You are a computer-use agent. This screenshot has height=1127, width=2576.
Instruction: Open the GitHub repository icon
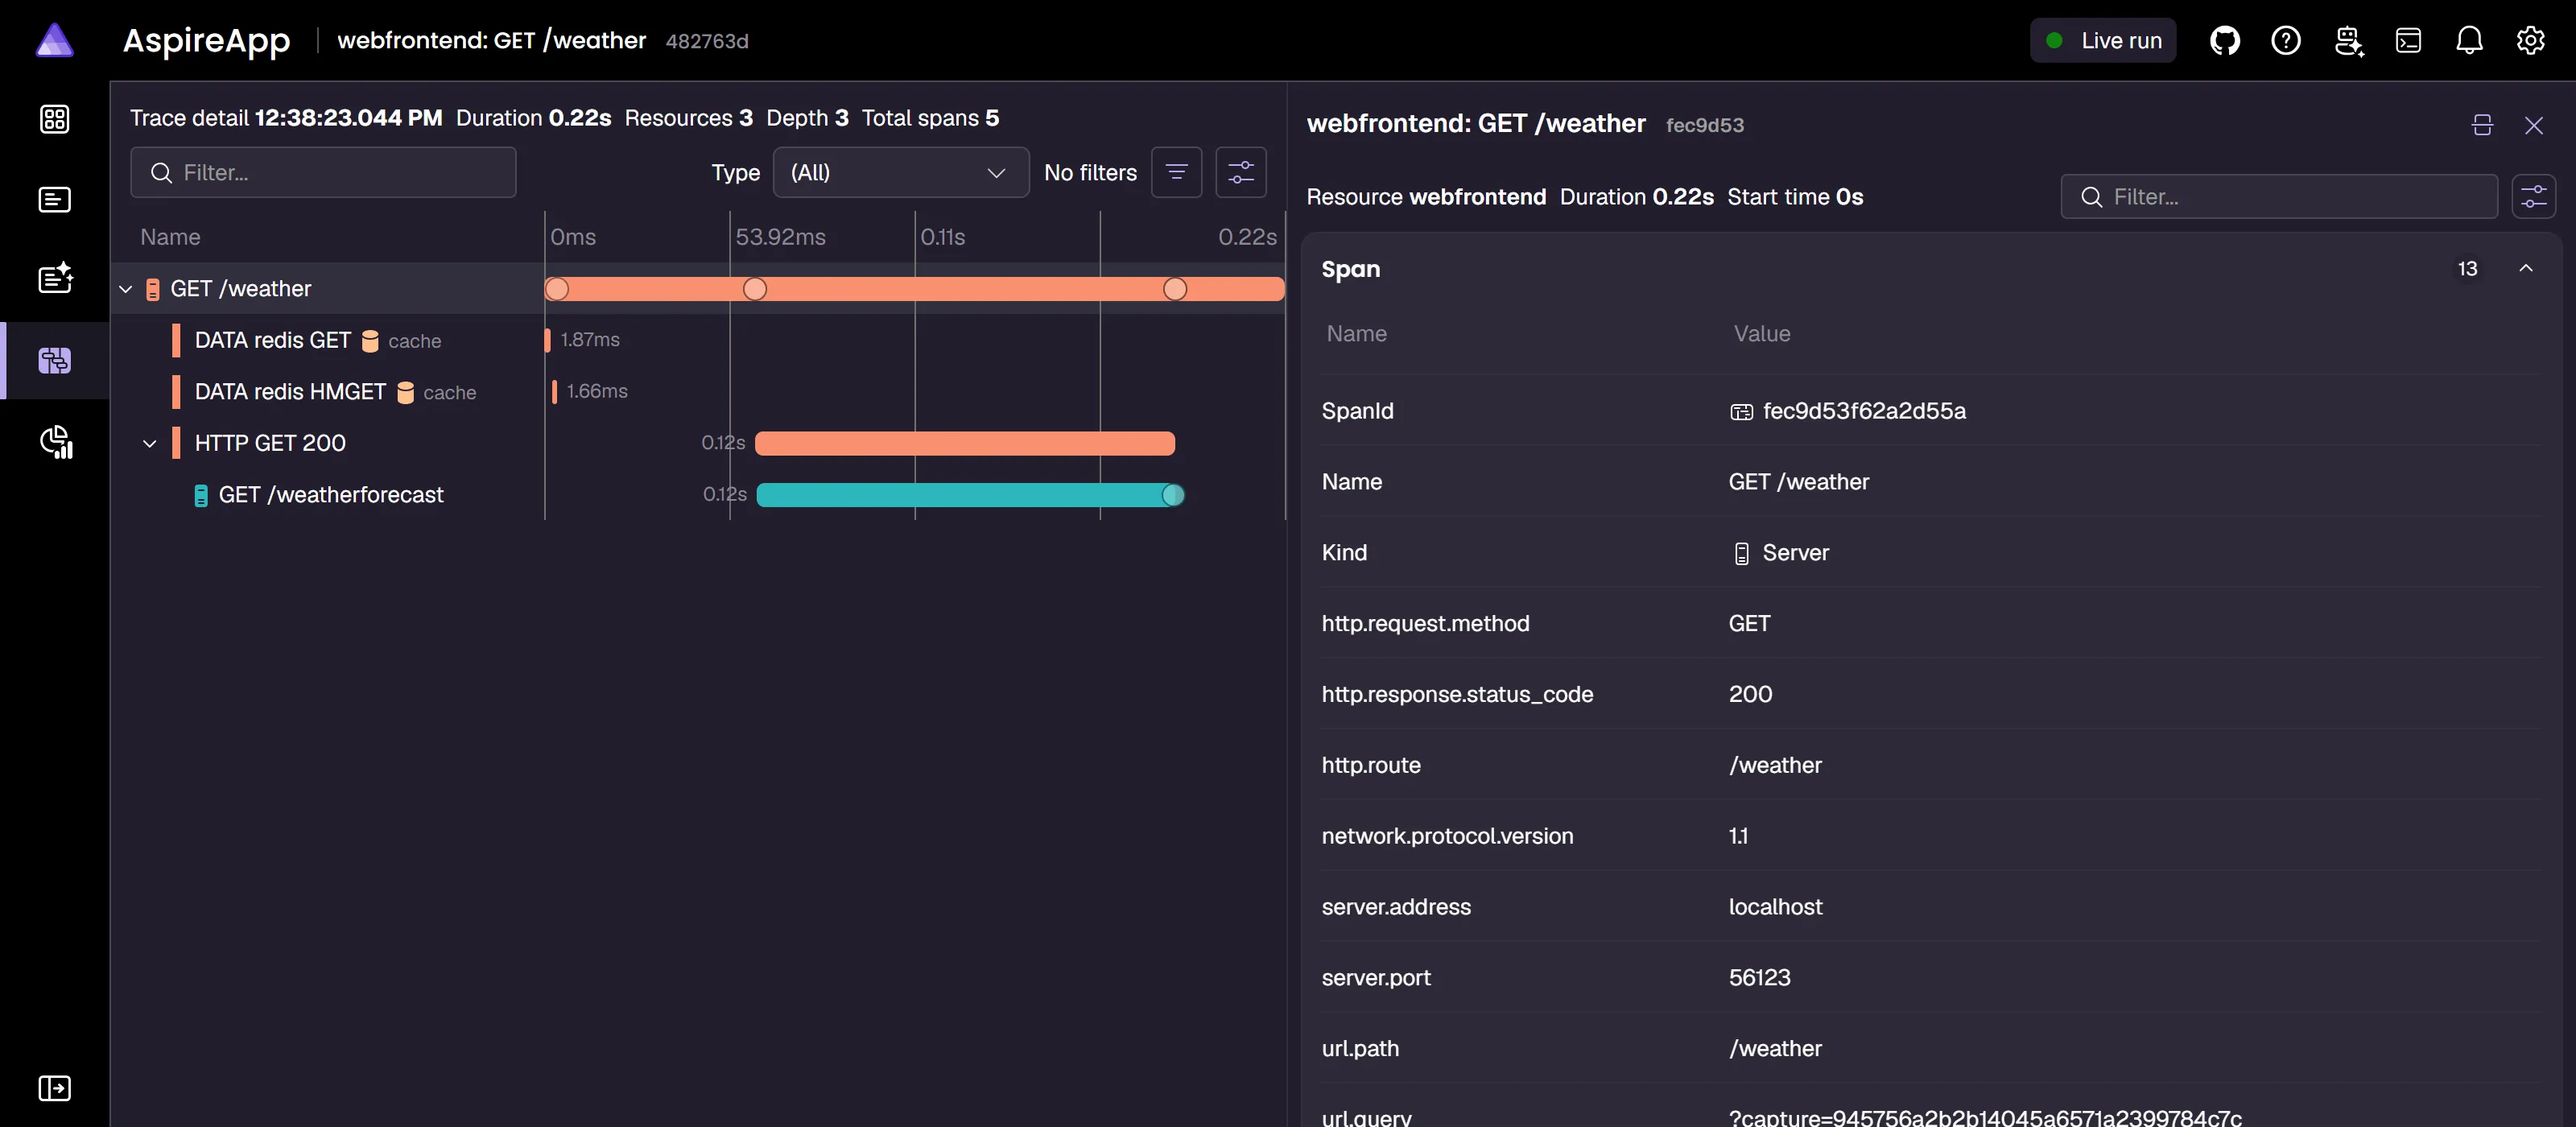2224,41
